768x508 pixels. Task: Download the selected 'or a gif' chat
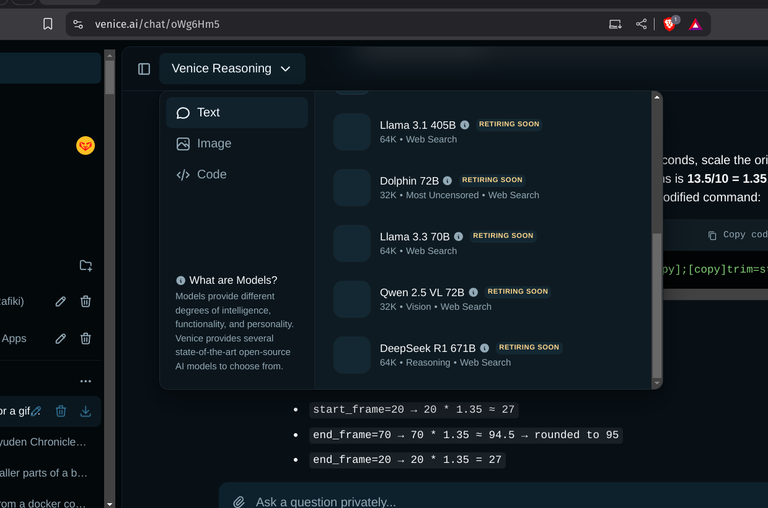(x=86, y=411)
